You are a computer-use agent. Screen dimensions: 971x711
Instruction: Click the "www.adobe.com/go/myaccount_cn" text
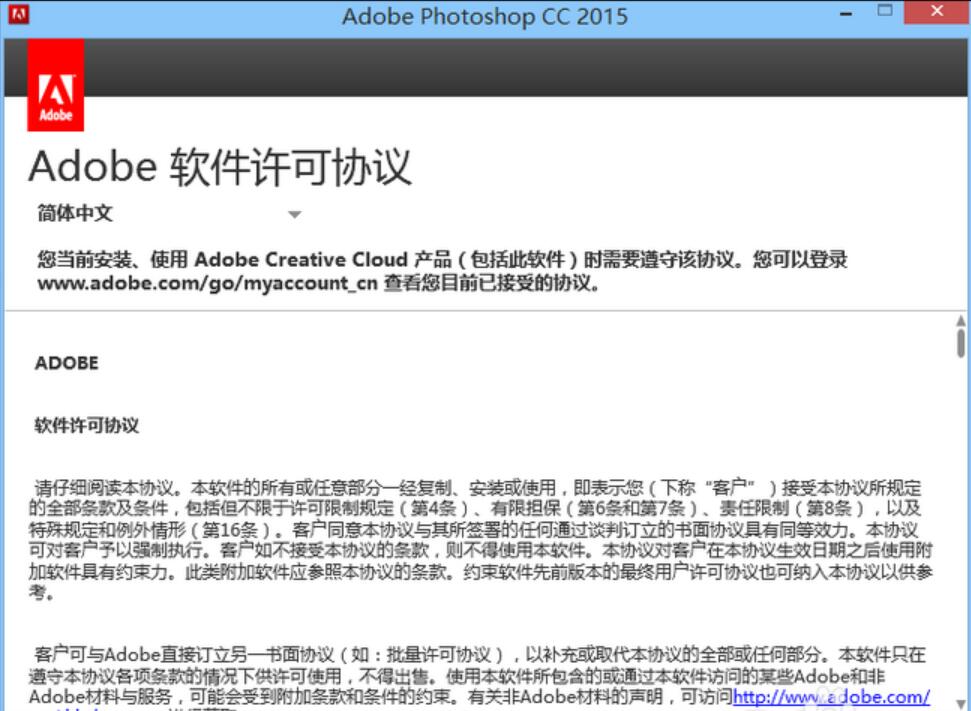tap(207, 283)
